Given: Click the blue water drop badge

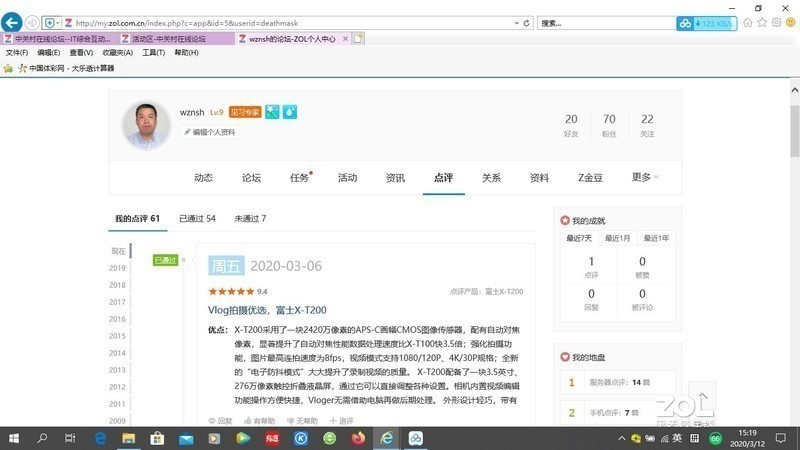Looking at the screenshot, I should point(290,112).
